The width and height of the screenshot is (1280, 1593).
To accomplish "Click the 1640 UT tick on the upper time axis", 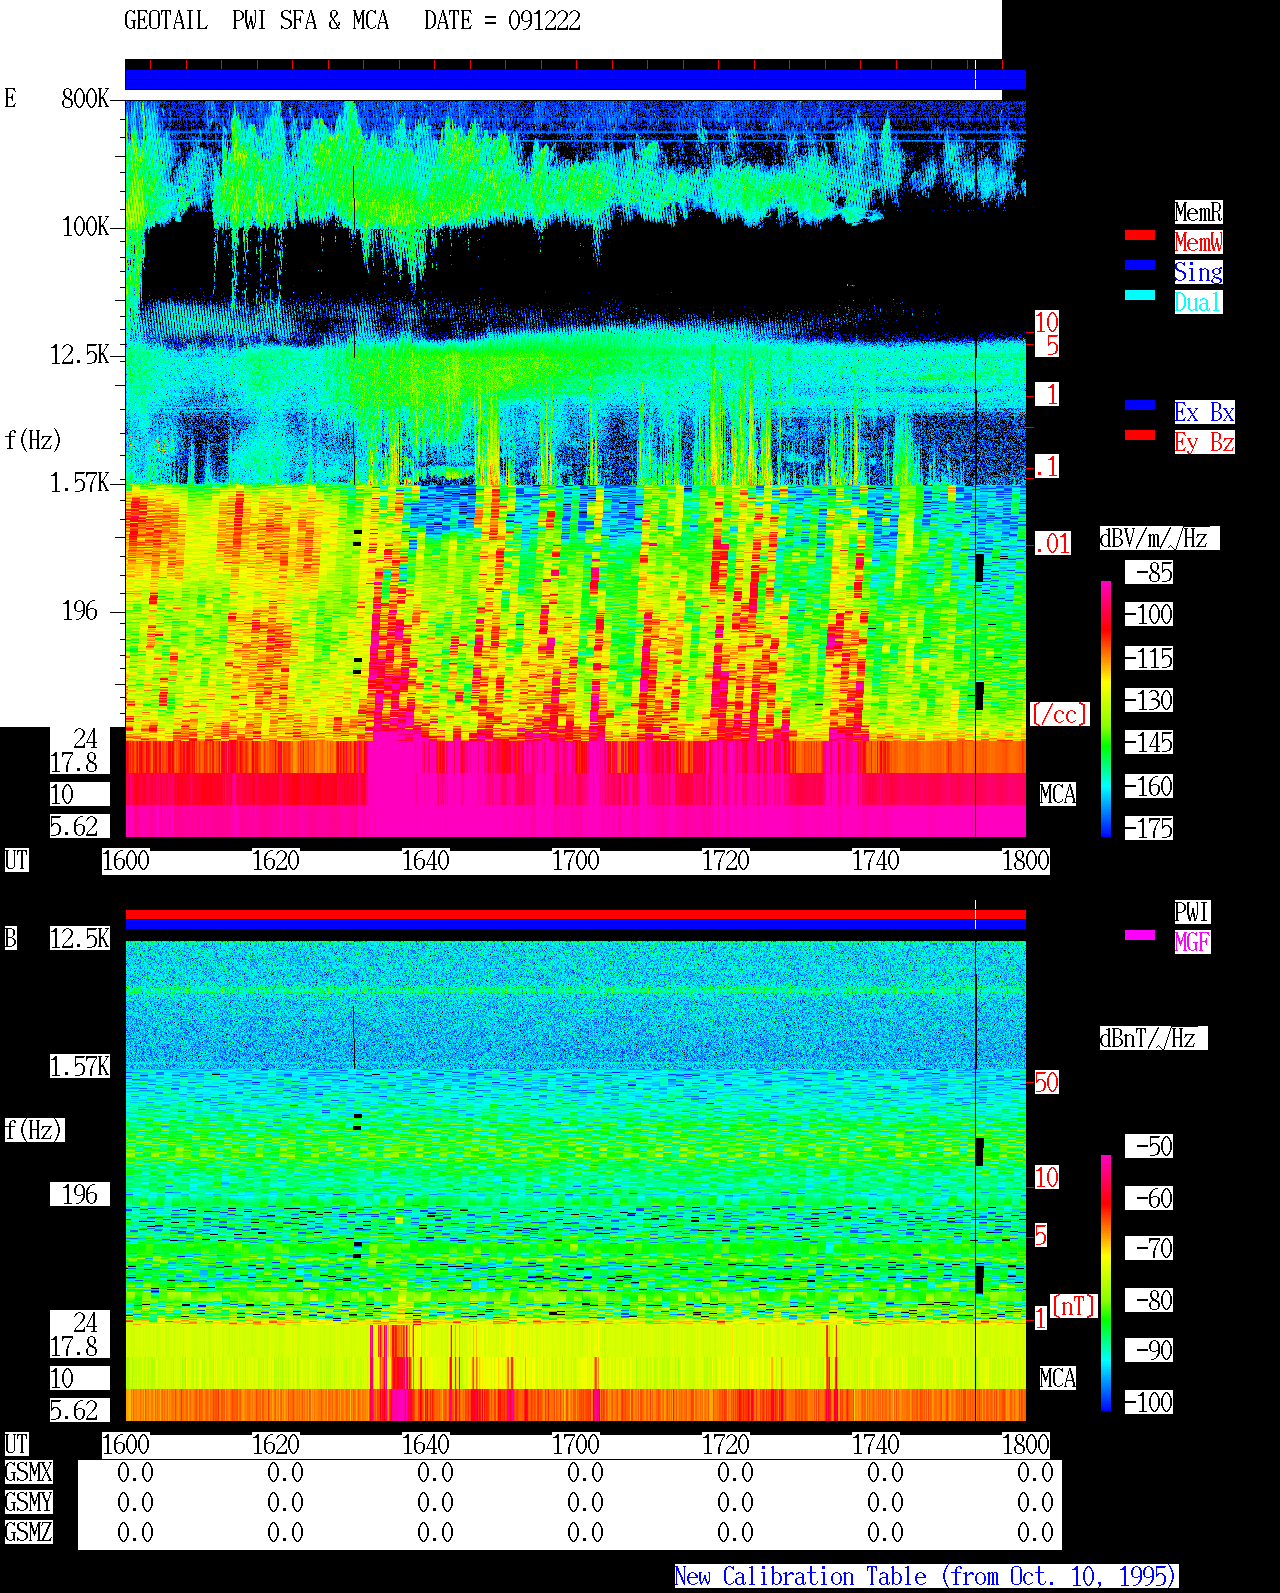I will 425,861.
